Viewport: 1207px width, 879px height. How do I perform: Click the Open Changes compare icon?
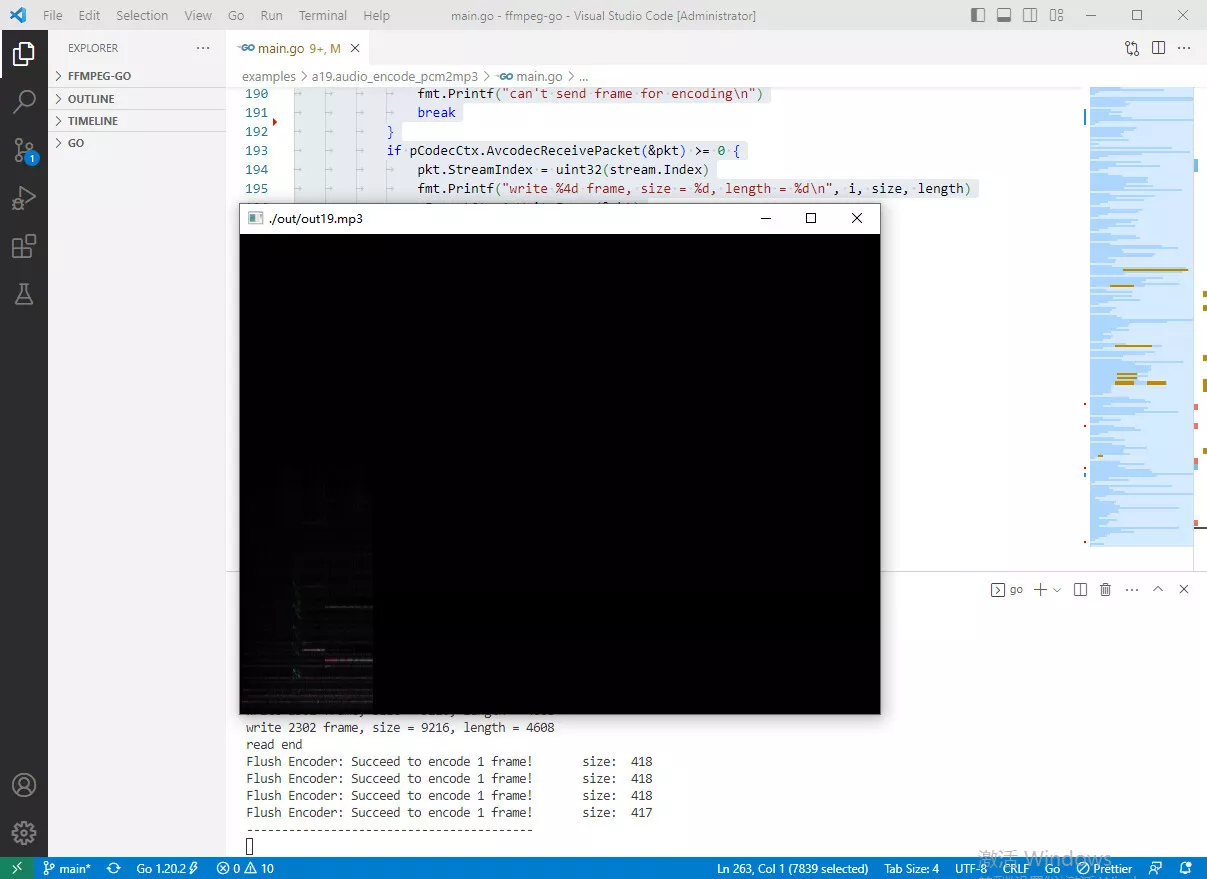(1132, 48)
